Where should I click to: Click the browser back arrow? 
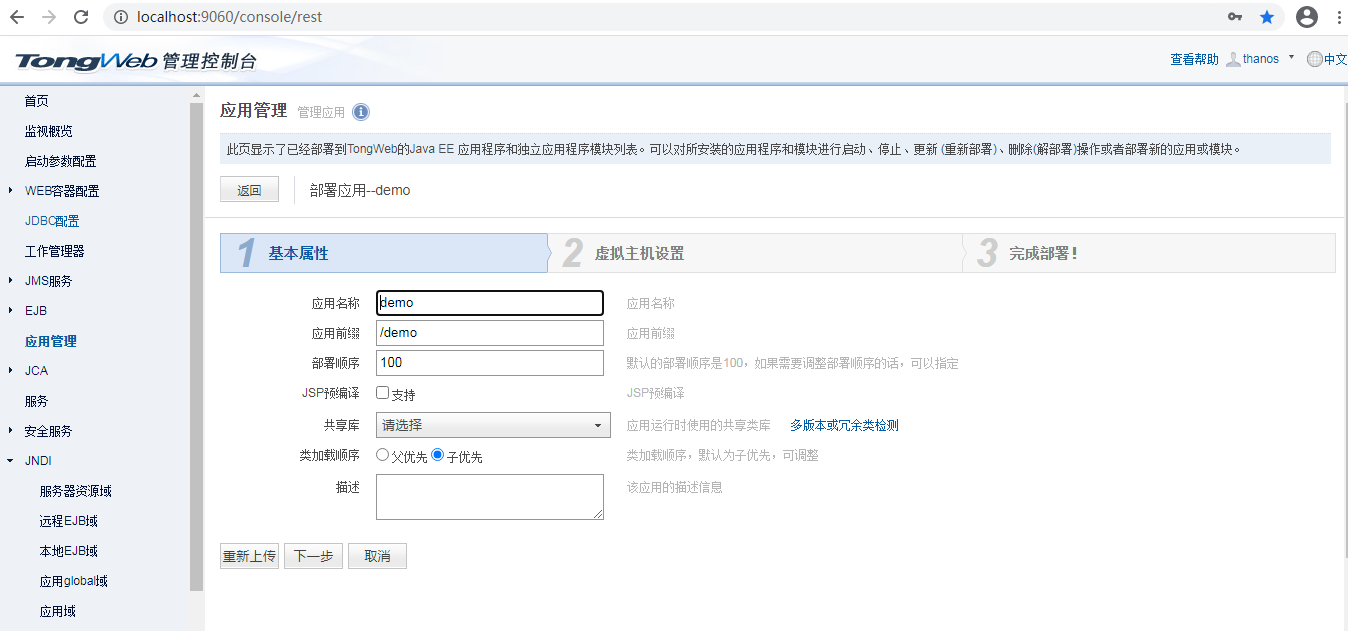(x=17, y=17)
